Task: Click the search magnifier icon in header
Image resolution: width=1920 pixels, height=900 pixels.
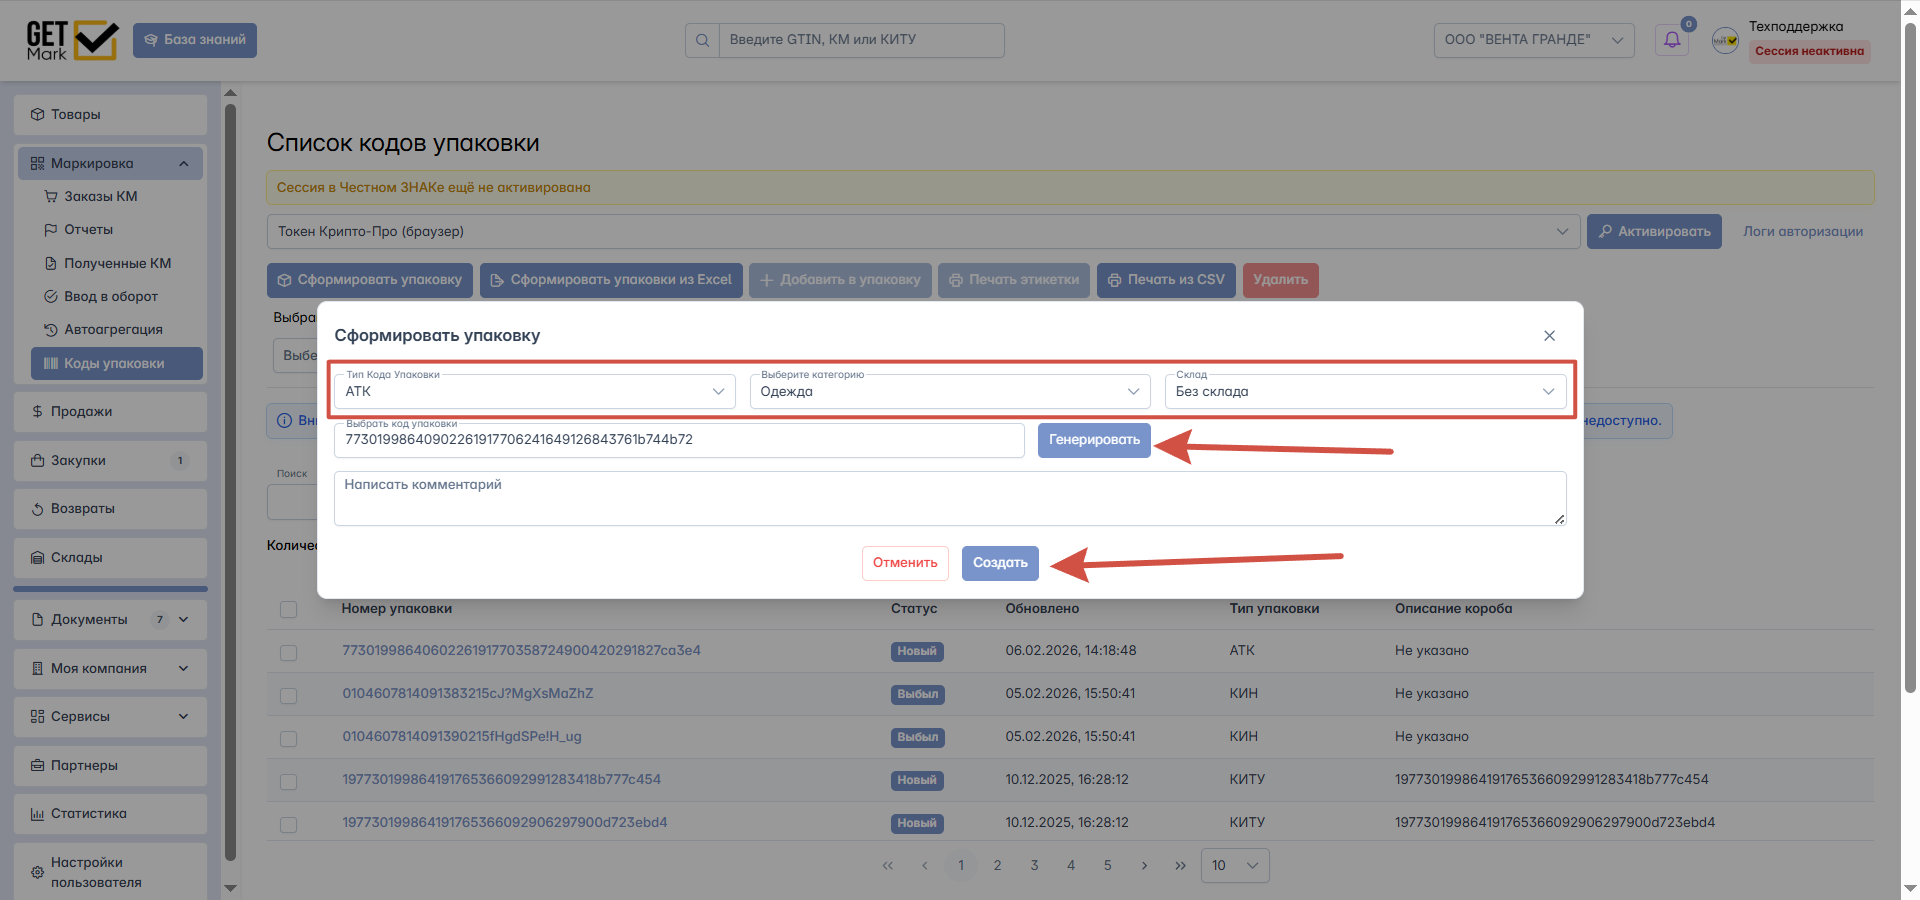Action: click(702, 40)
